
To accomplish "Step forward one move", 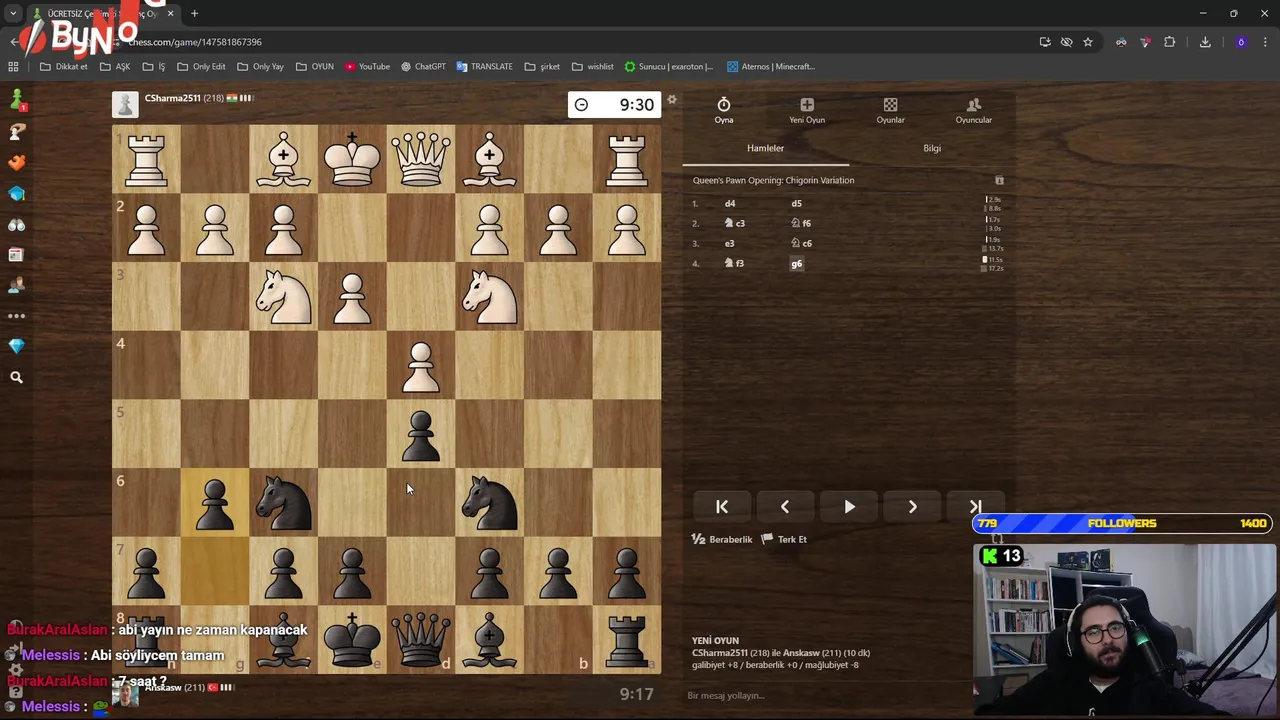I will 912,507.
